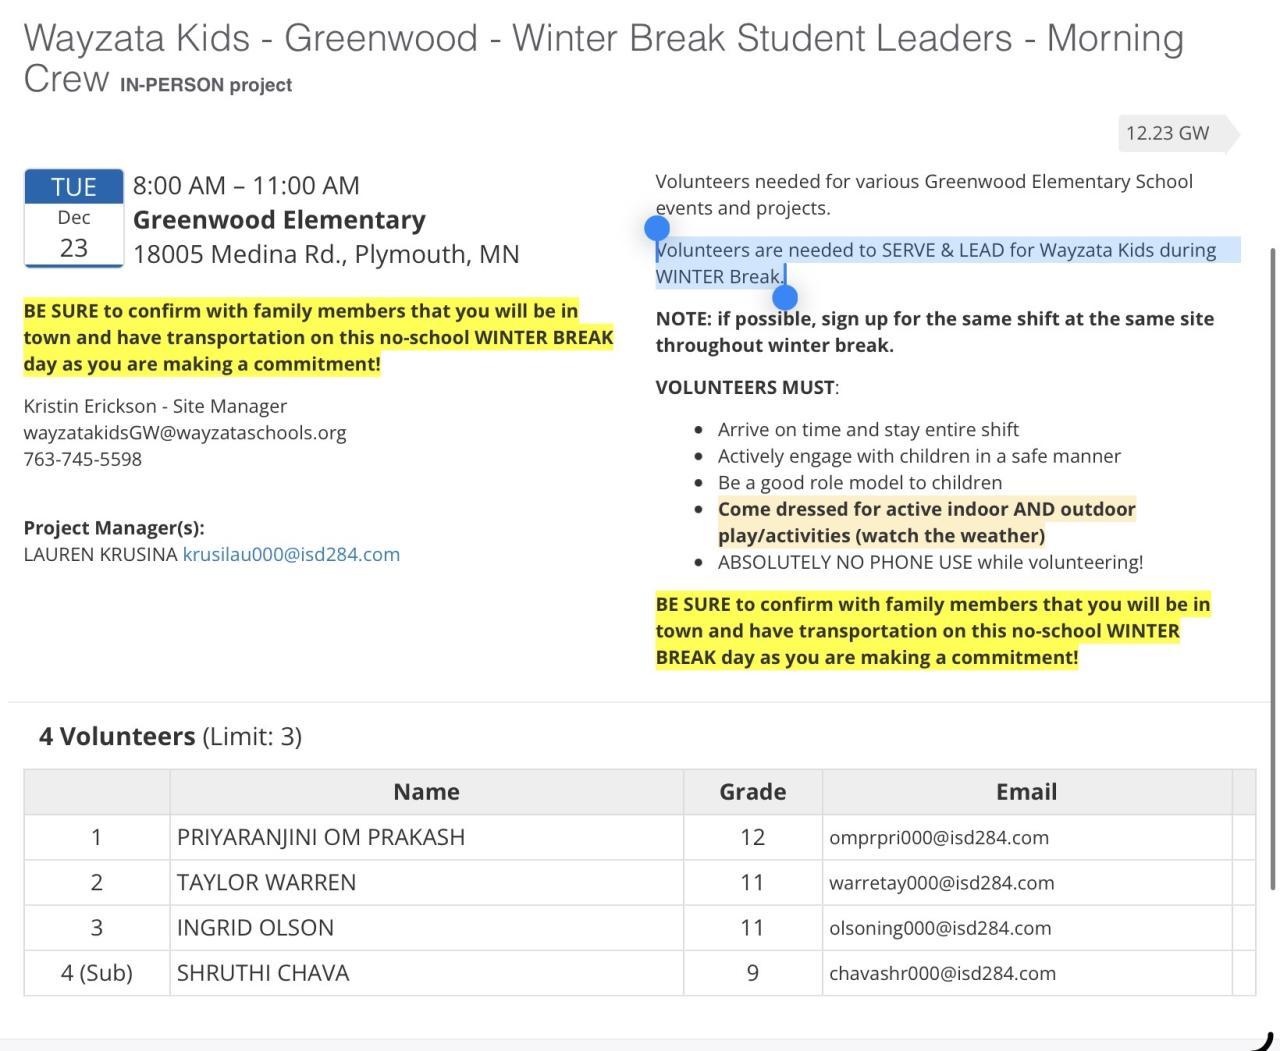
Task: Tap the 763-745-5598 phone number
Action: pos(83,459)
